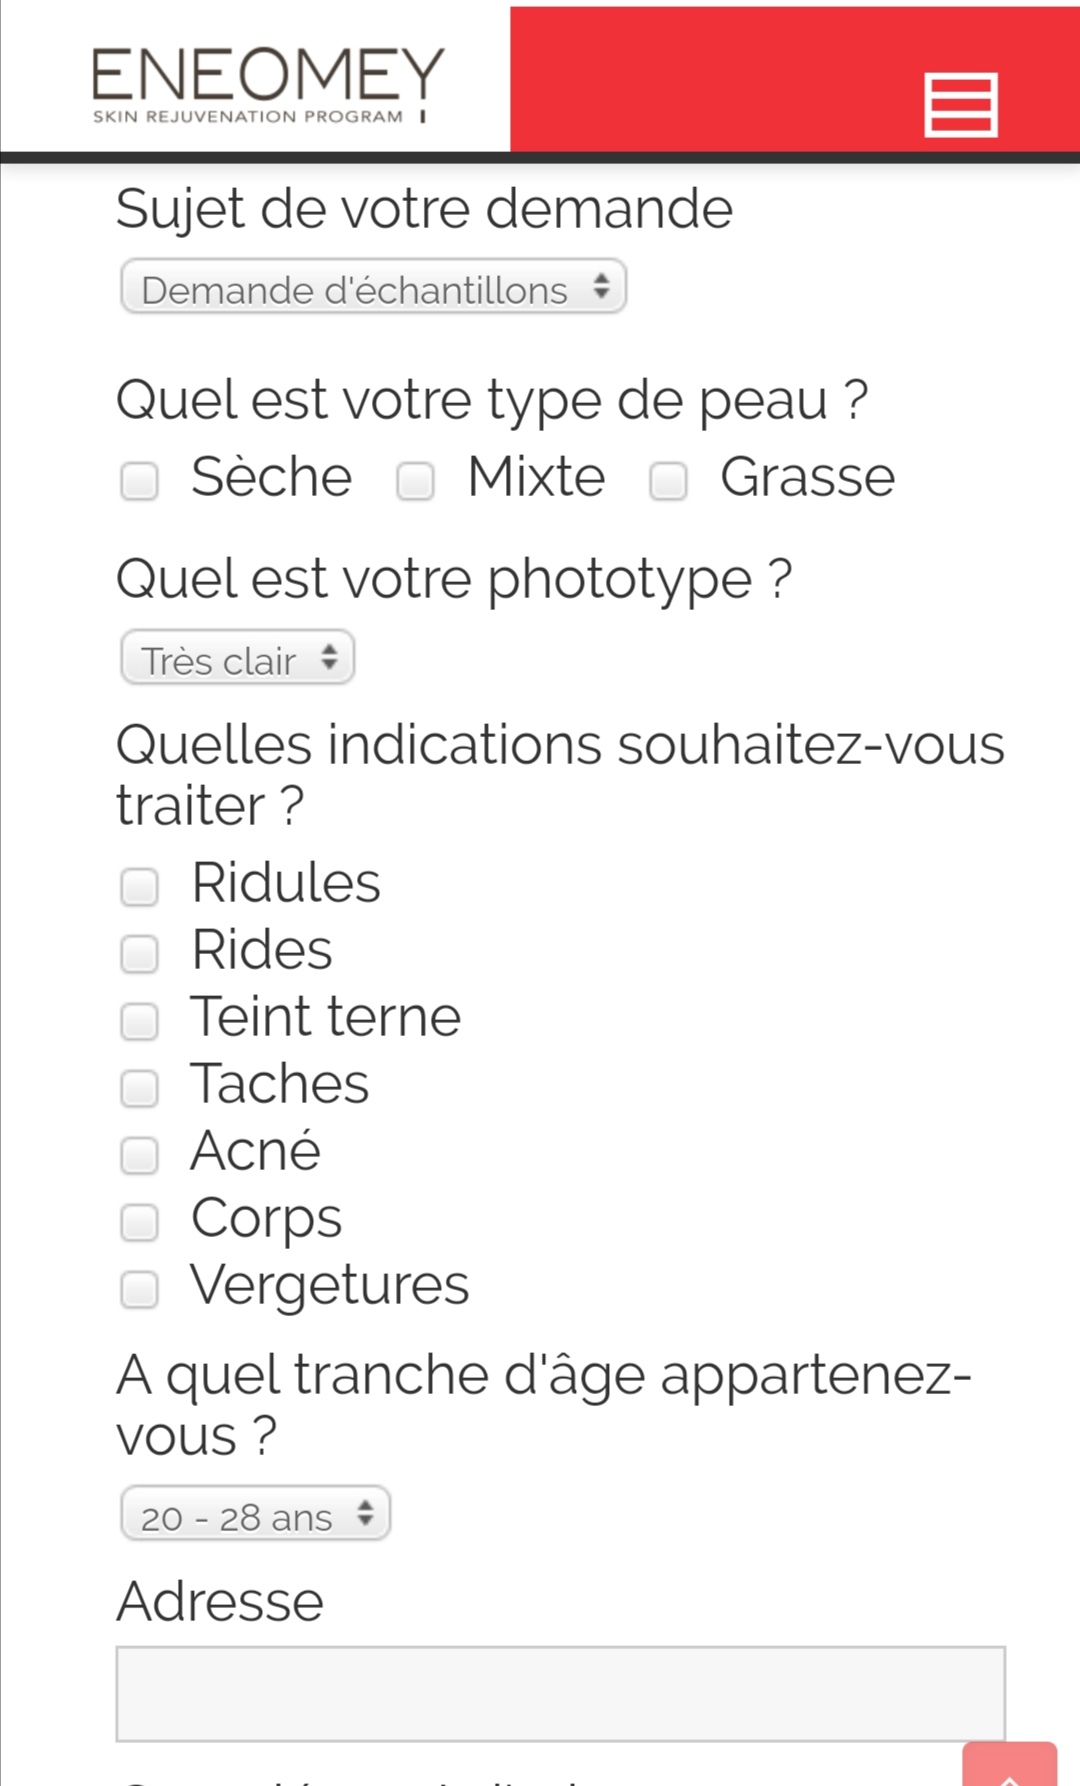Check the Sèche skin type box
This screenshot has width=1080, height=1786.
click(x=140, y=480)
